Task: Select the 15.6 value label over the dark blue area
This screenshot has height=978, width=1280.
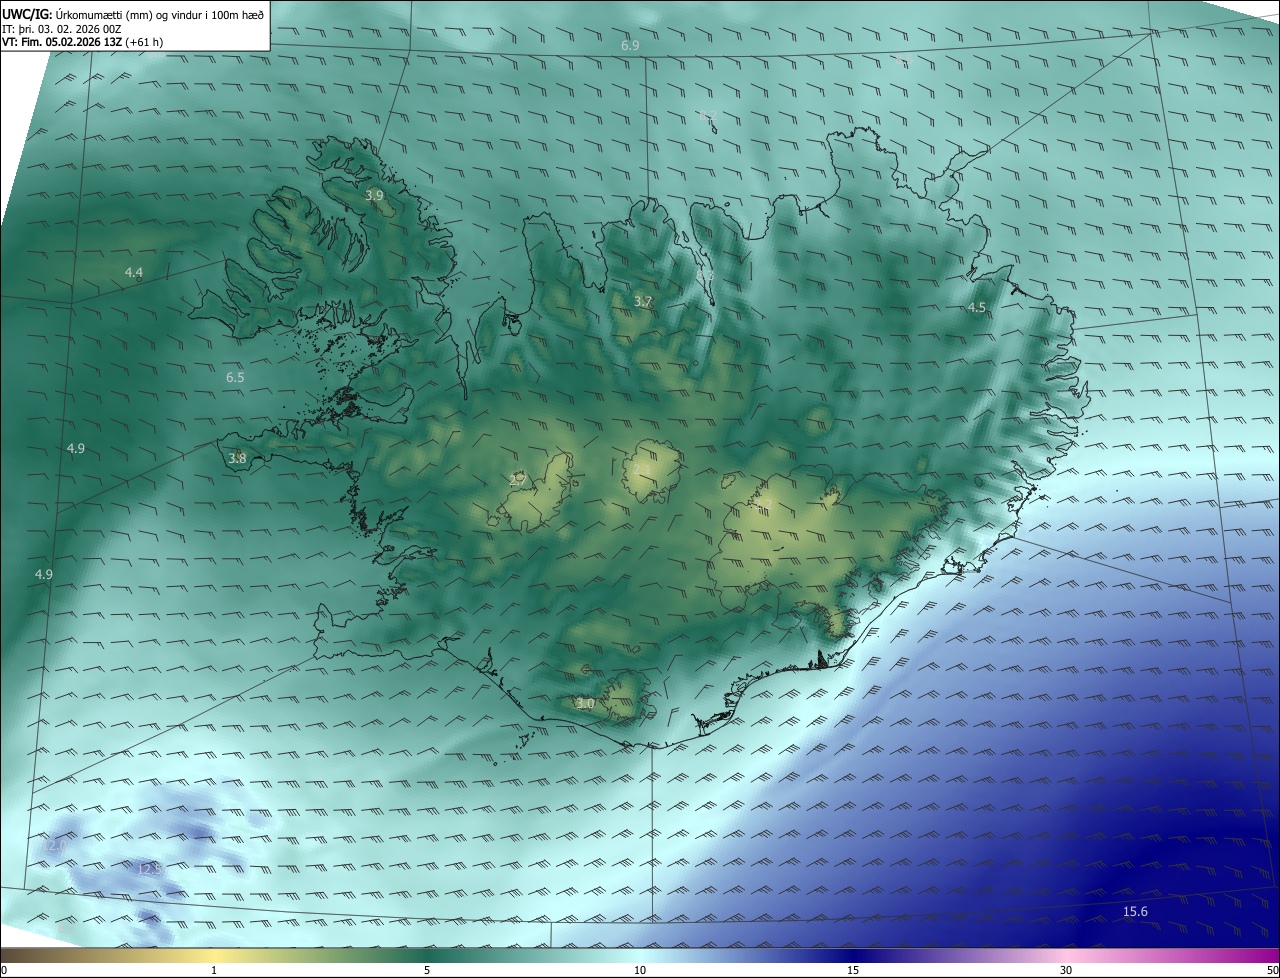Action: [1135, 912]
